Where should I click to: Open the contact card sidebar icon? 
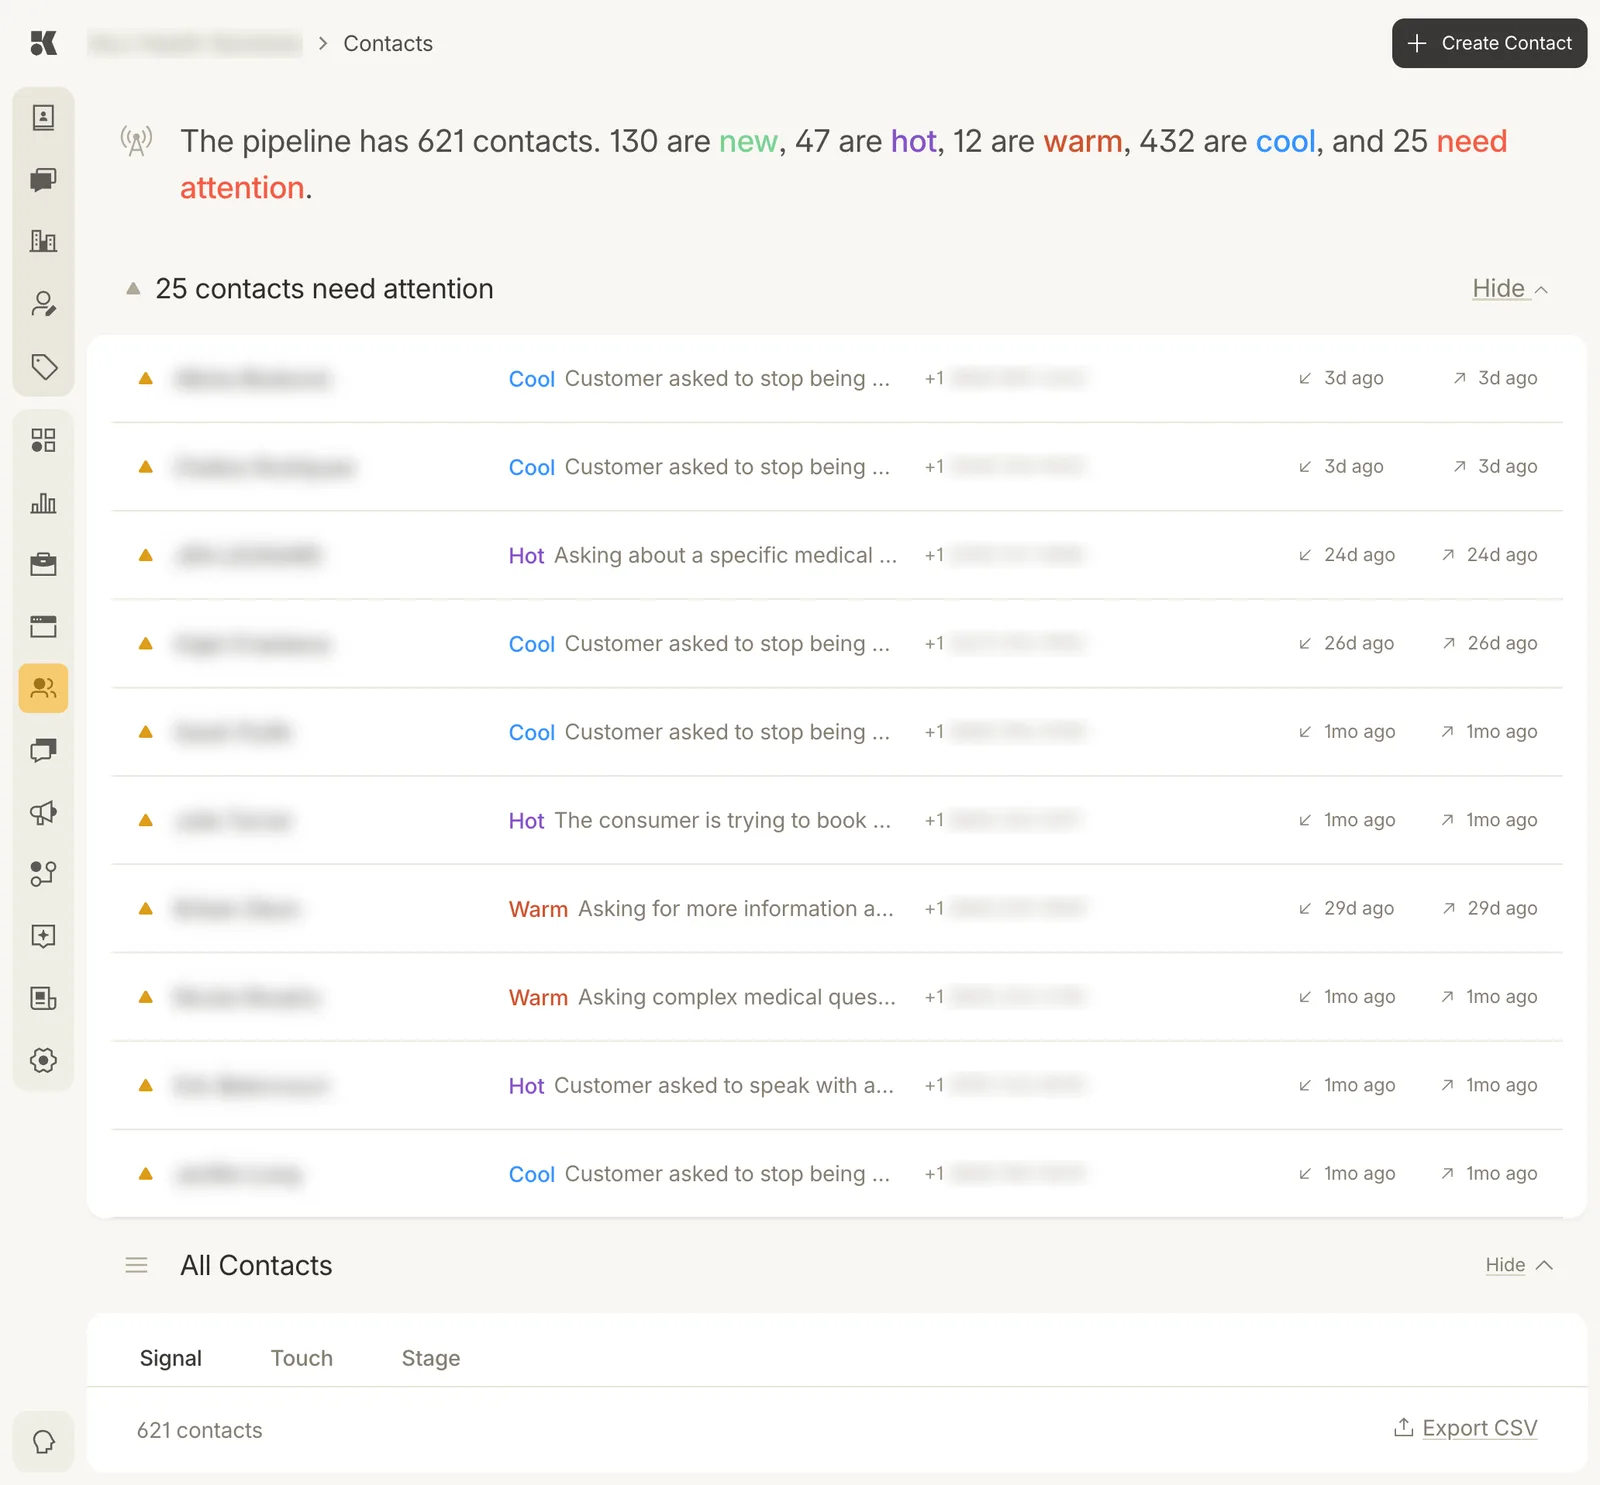43,118
